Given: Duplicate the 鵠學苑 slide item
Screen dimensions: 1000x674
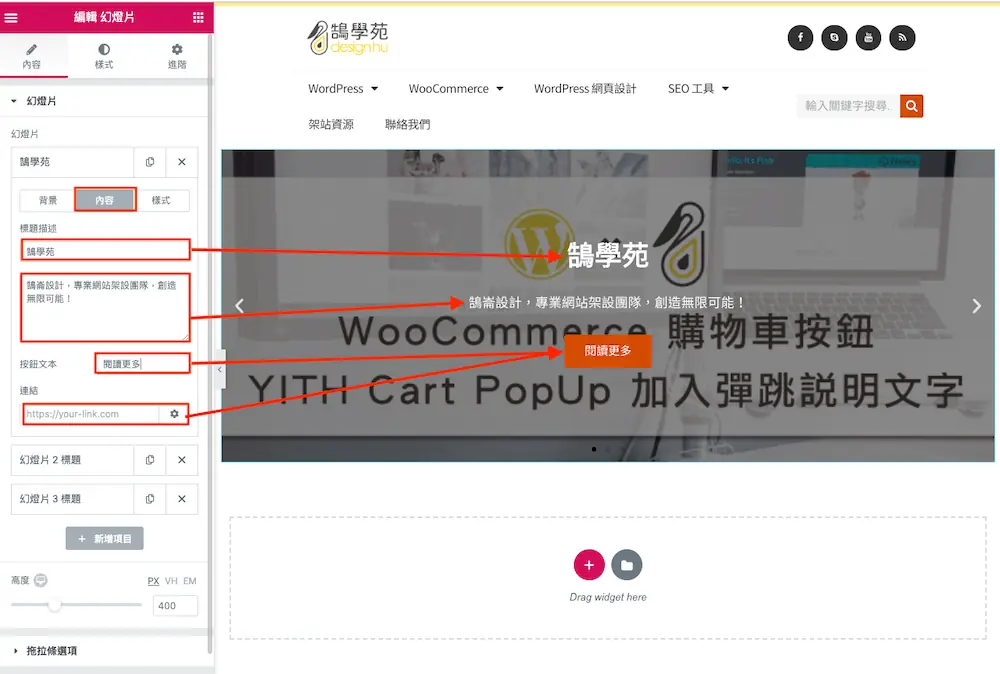Looking at the screenshot, I should click(x=150, y=162).
